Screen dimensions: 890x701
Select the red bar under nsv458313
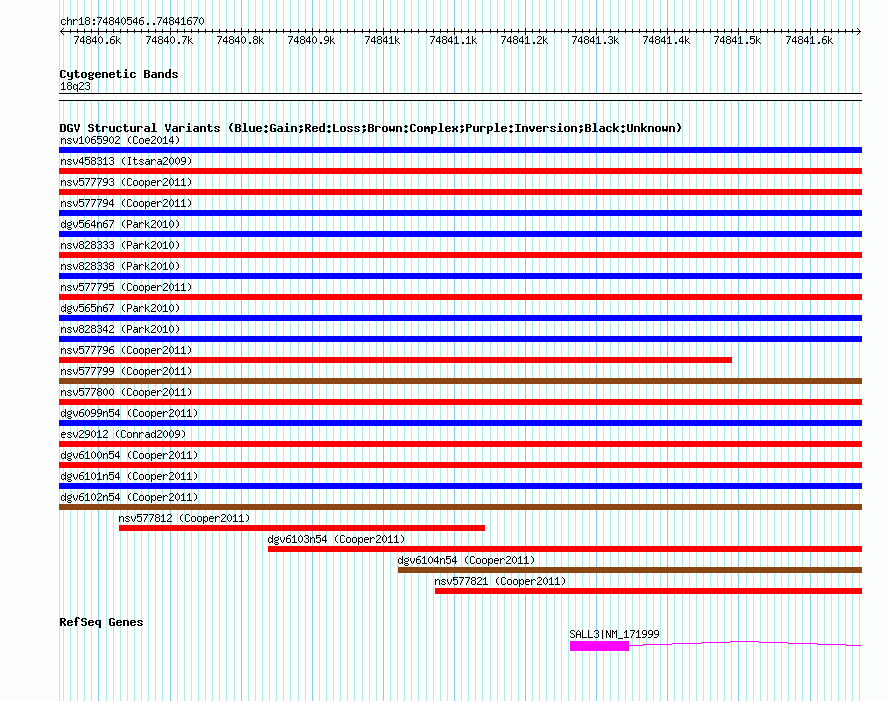460,171
